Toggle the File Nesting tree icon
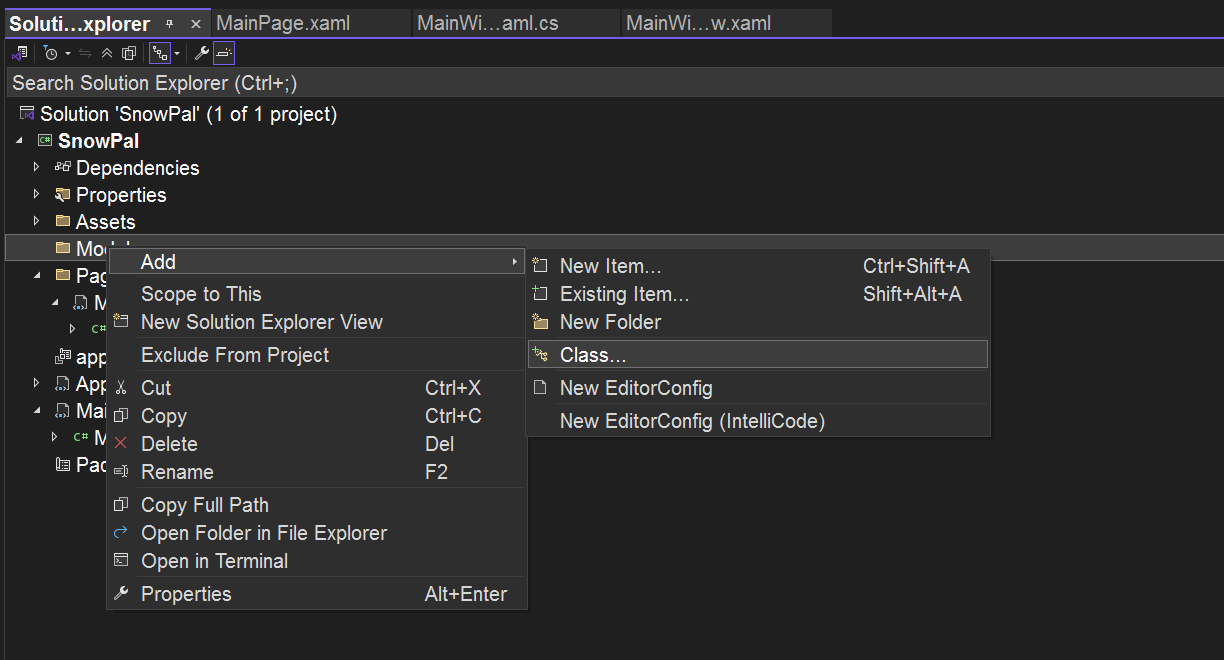This screenshot has height=660, width=1224. (x=160, y=53)
